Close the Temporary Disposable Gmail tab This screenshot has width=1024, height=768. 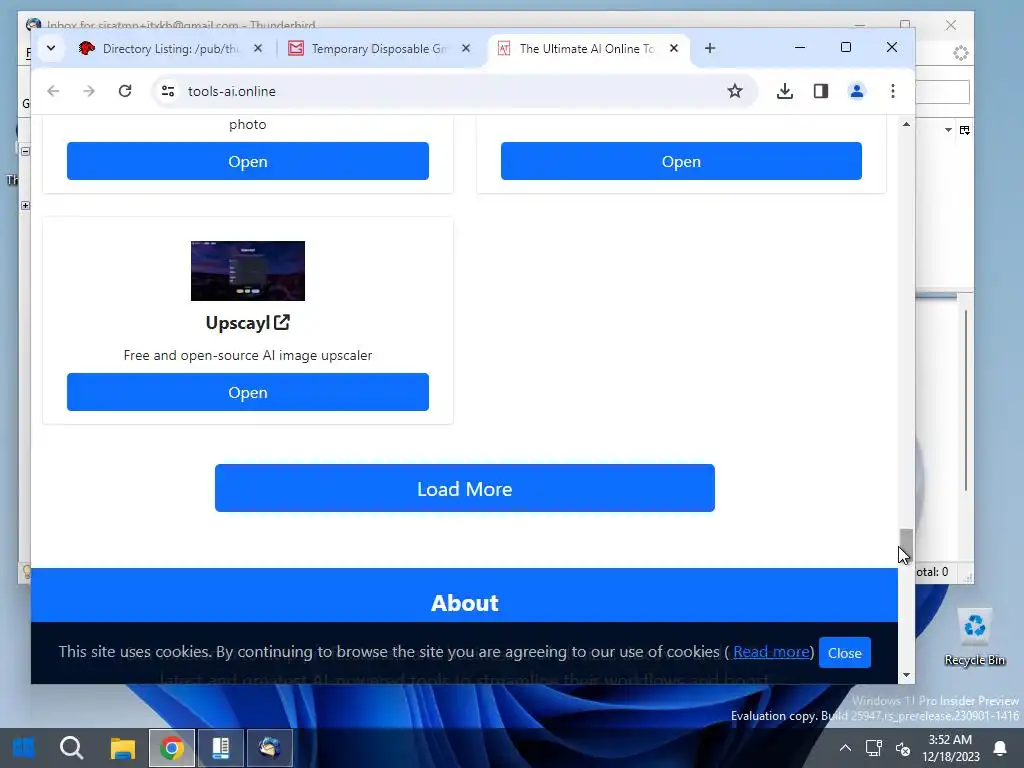point(466,48)
